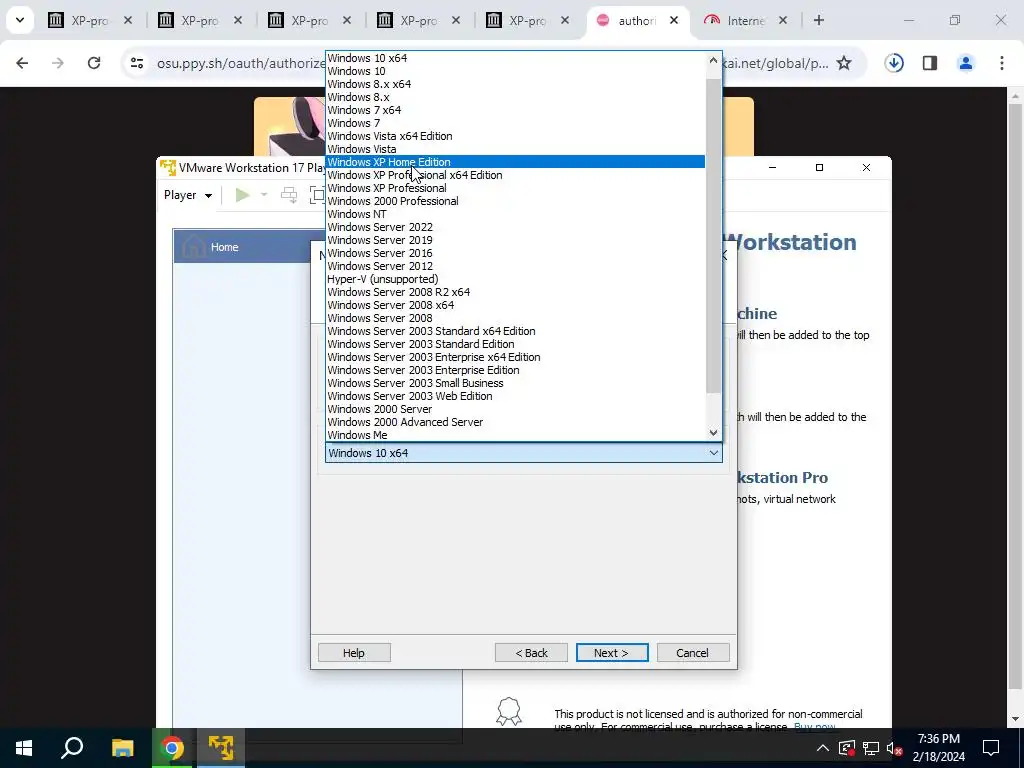Choose Windows Server 2008 option

515,319
